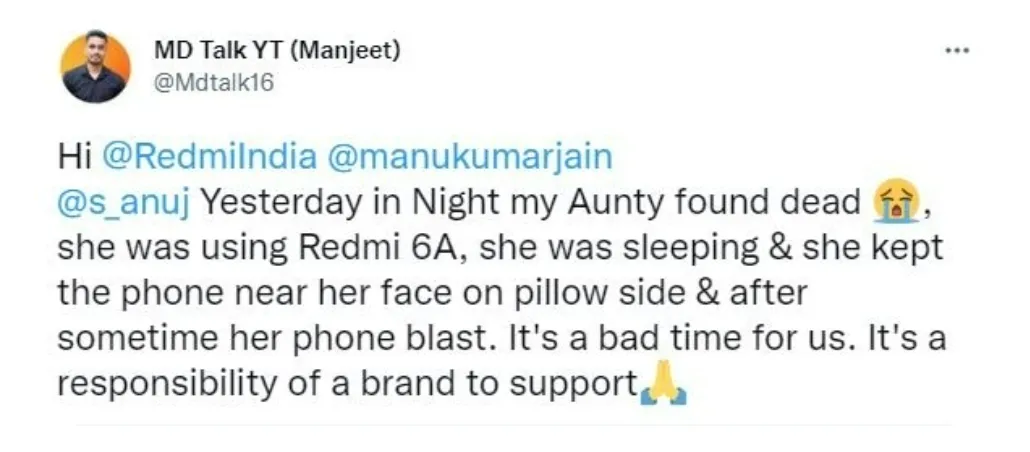
Task: Open the MD Talk YT display name
Action: coord(277,50)
